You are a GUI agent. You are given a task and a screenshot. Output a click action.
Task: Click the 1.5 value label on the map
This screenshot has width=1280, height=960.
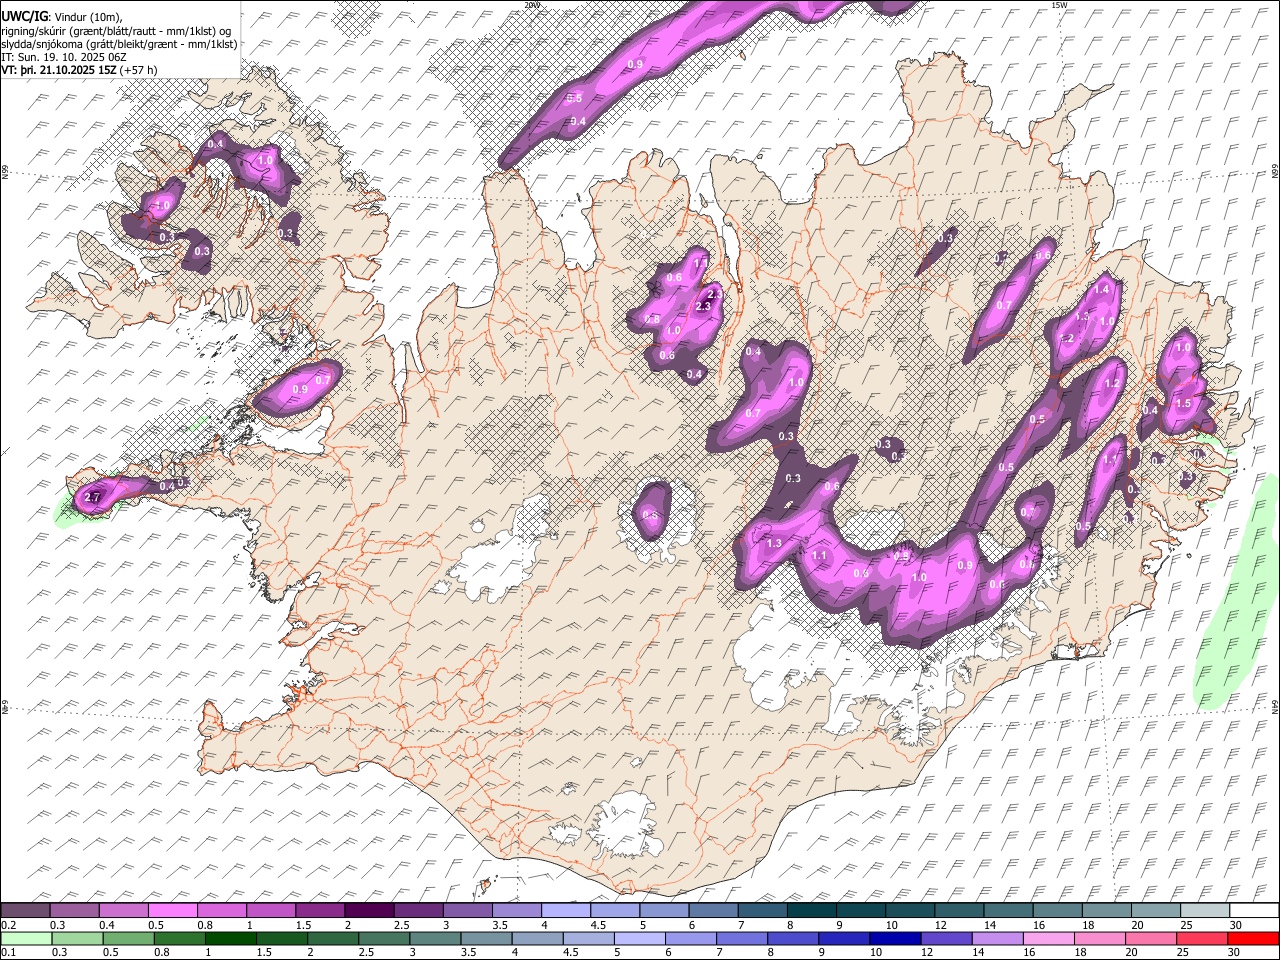(1184, 404)
